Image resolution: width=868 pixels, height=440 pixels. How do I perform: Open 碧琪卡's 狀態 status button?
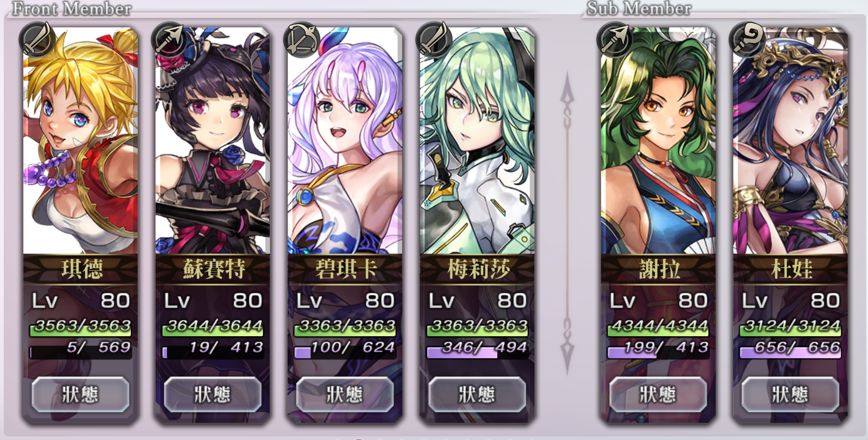(345, 394)
